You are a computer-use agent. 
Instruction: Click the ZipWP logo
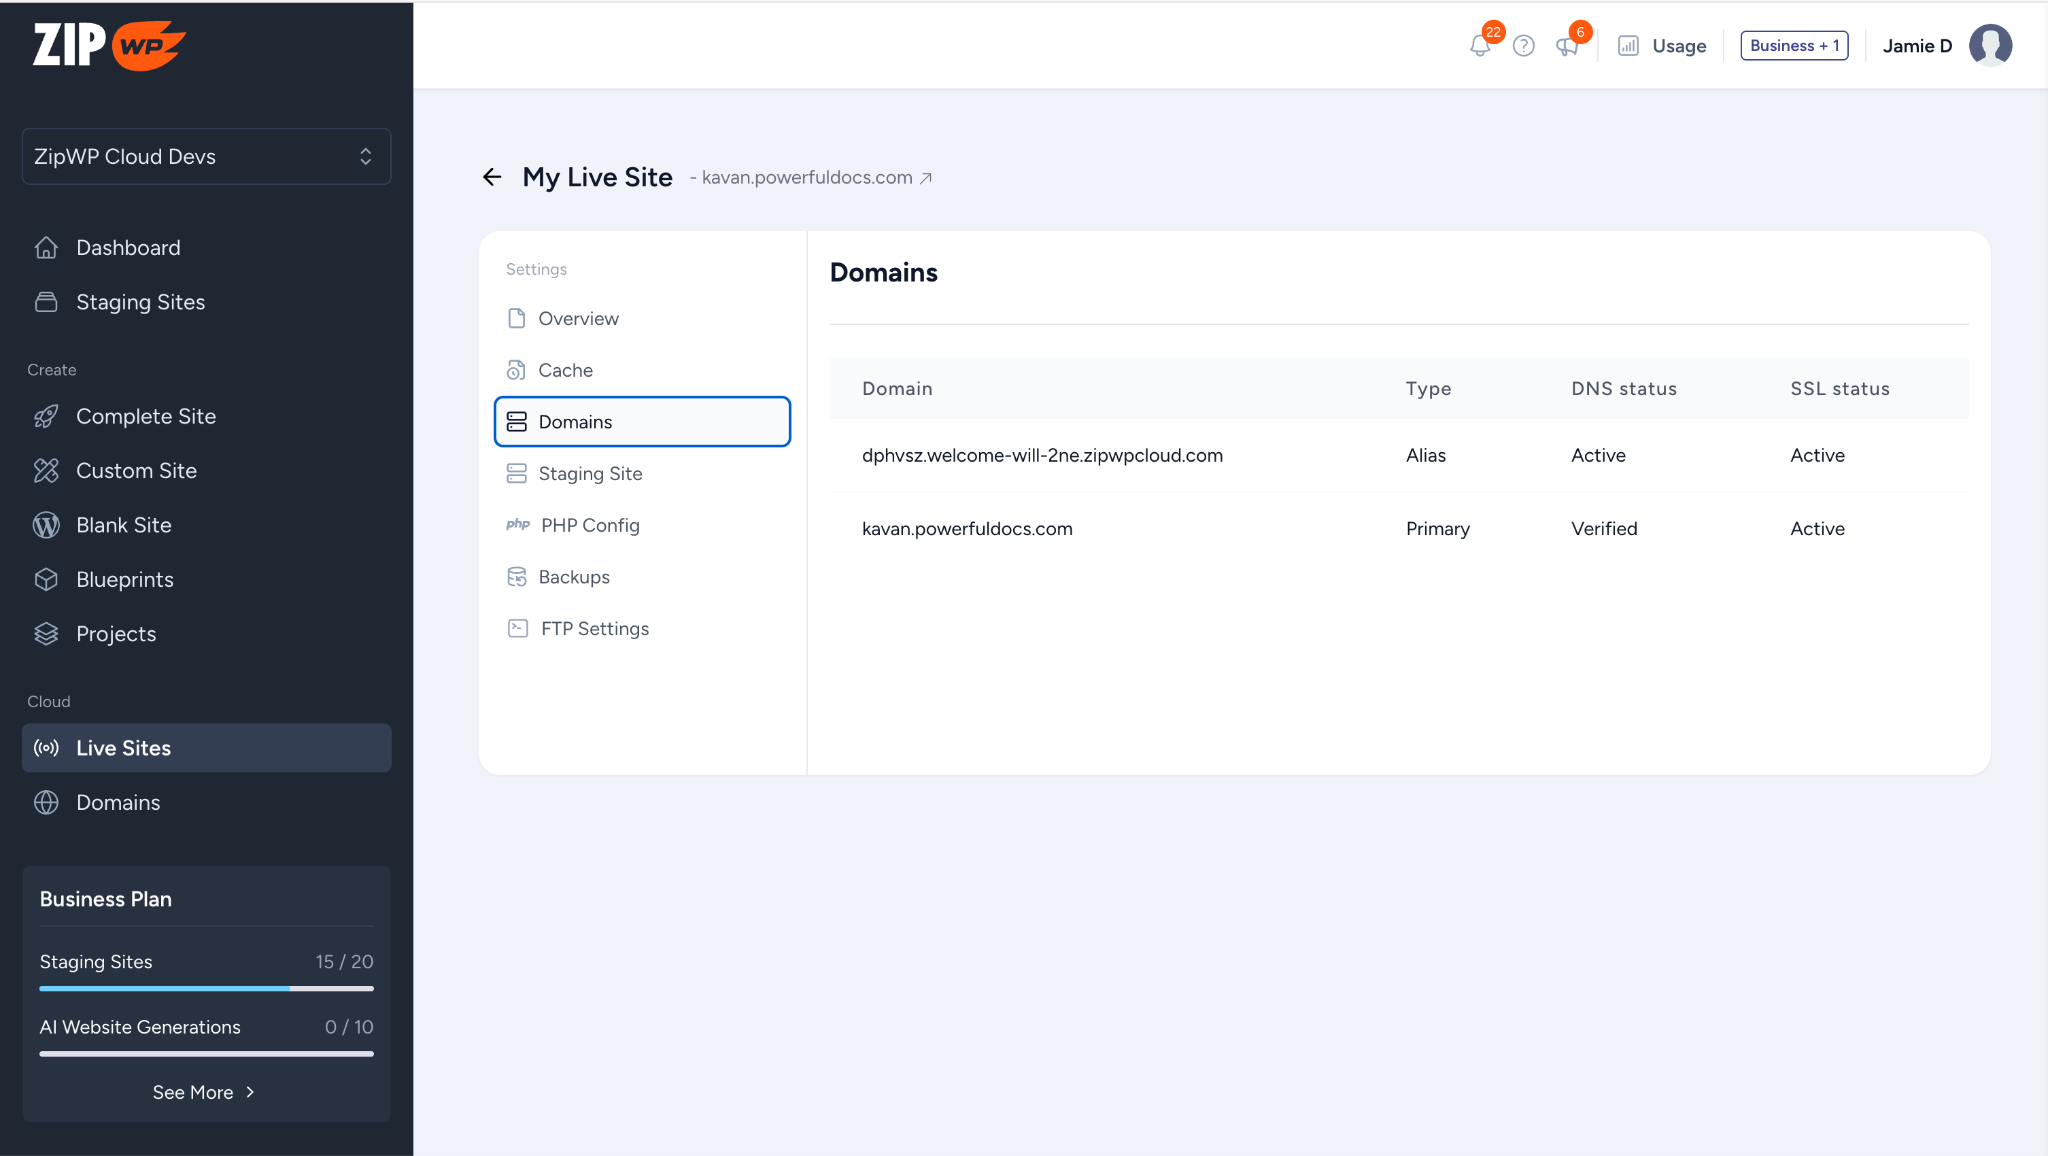(109, 46)
